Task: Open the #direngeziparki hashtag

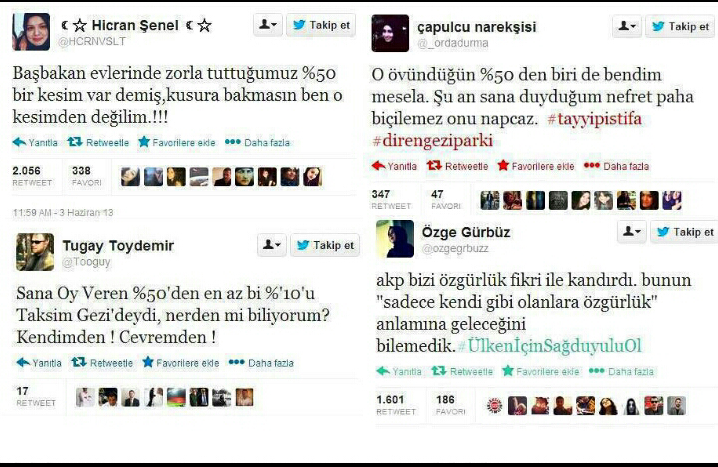Action: 433,141
